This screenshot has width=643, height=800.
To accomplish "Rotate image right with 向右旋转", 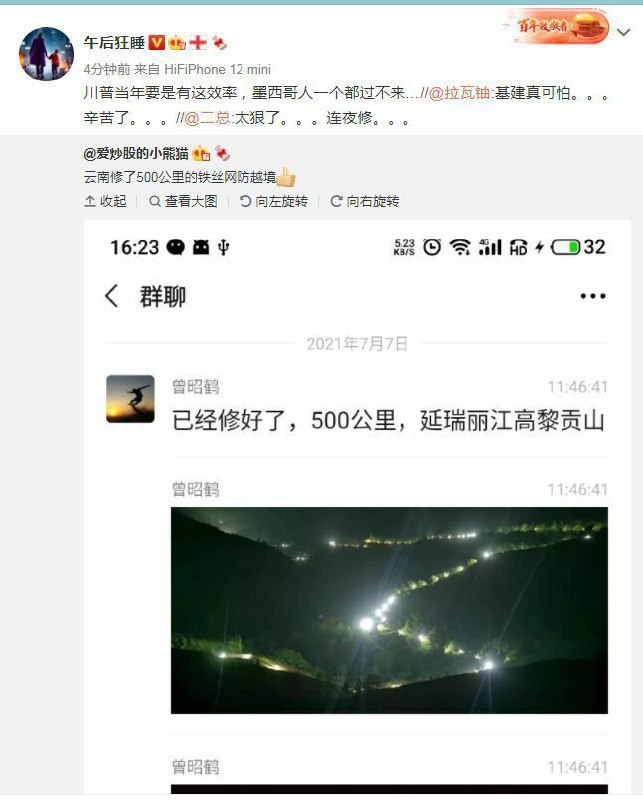I will pos(364,202).
